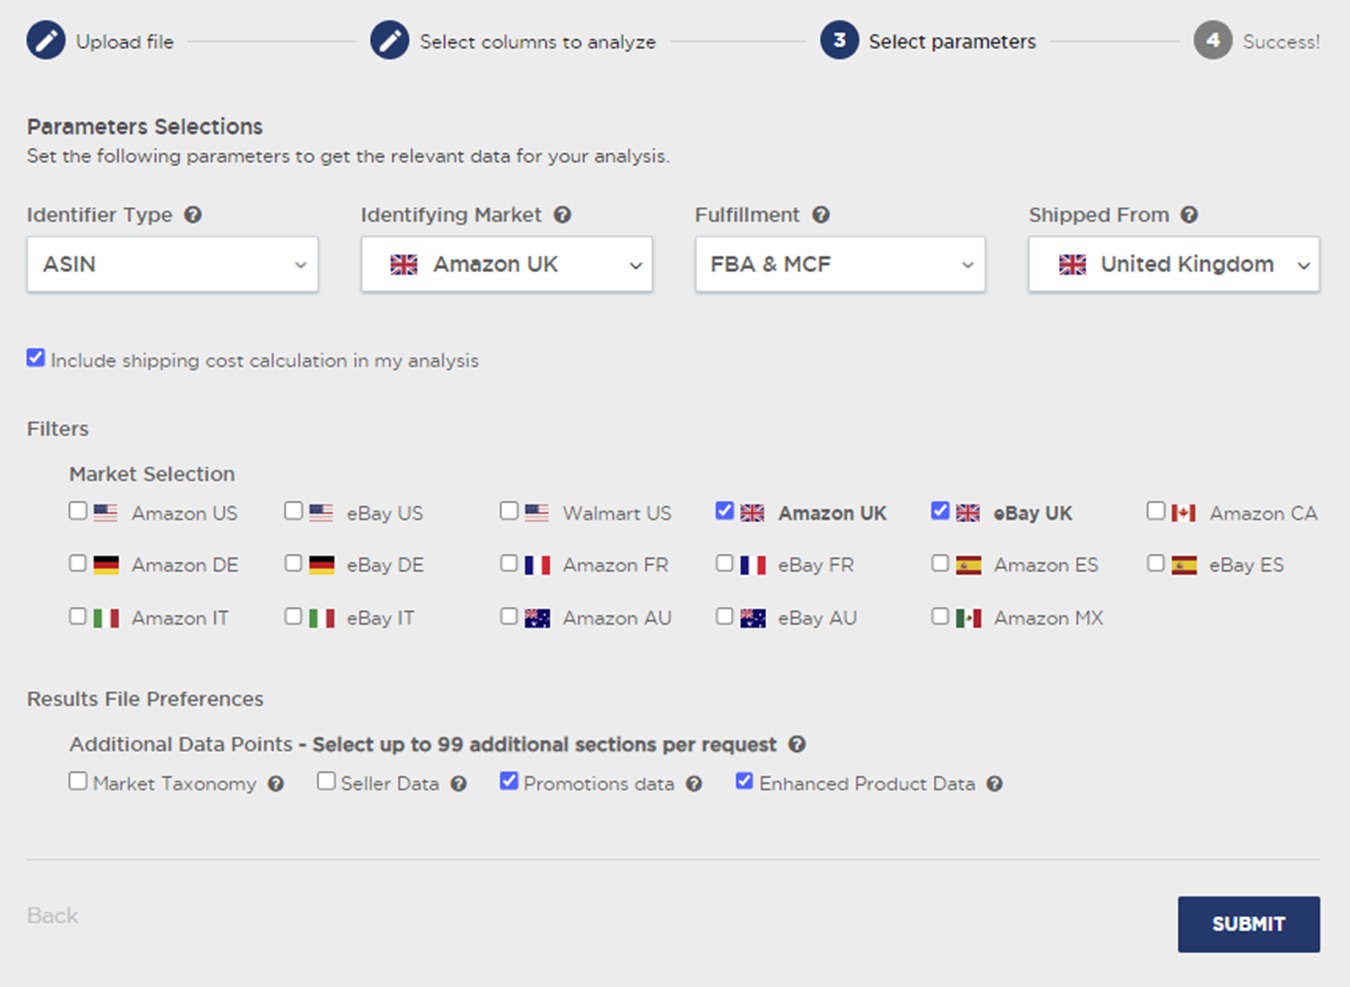The image size is (1350, 987).
Task: Click the Identifying Market help icon
Action: 563,215
